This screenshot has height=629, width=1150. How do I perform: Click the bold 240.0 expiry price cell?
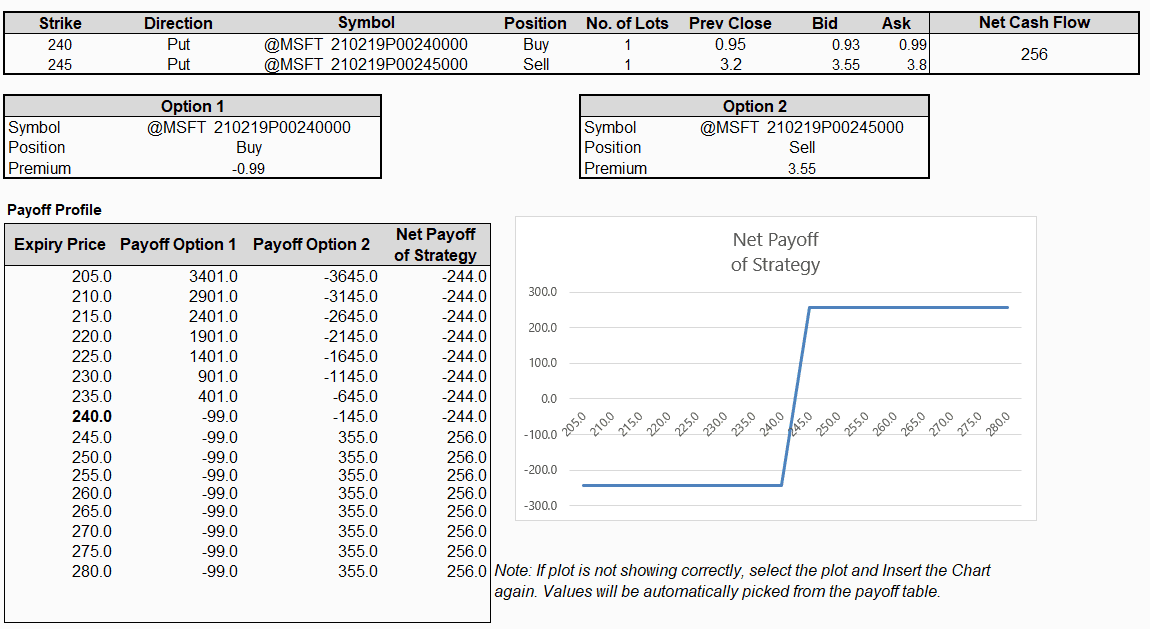92,417
